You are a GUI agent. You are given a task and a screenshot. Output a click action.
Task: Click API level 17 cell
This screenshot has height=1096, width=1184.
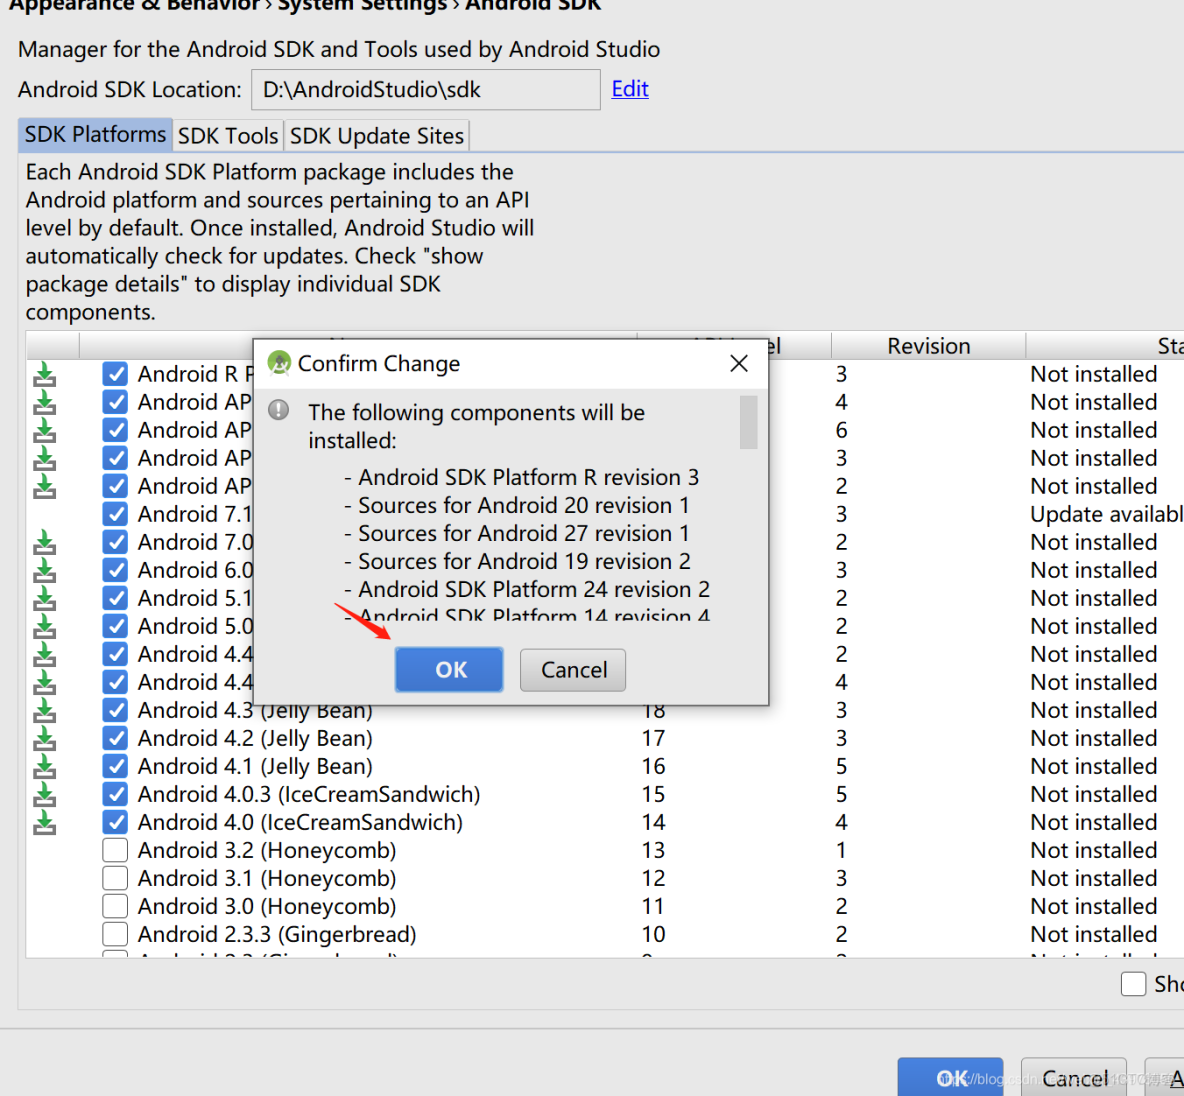tap(653, 738)
